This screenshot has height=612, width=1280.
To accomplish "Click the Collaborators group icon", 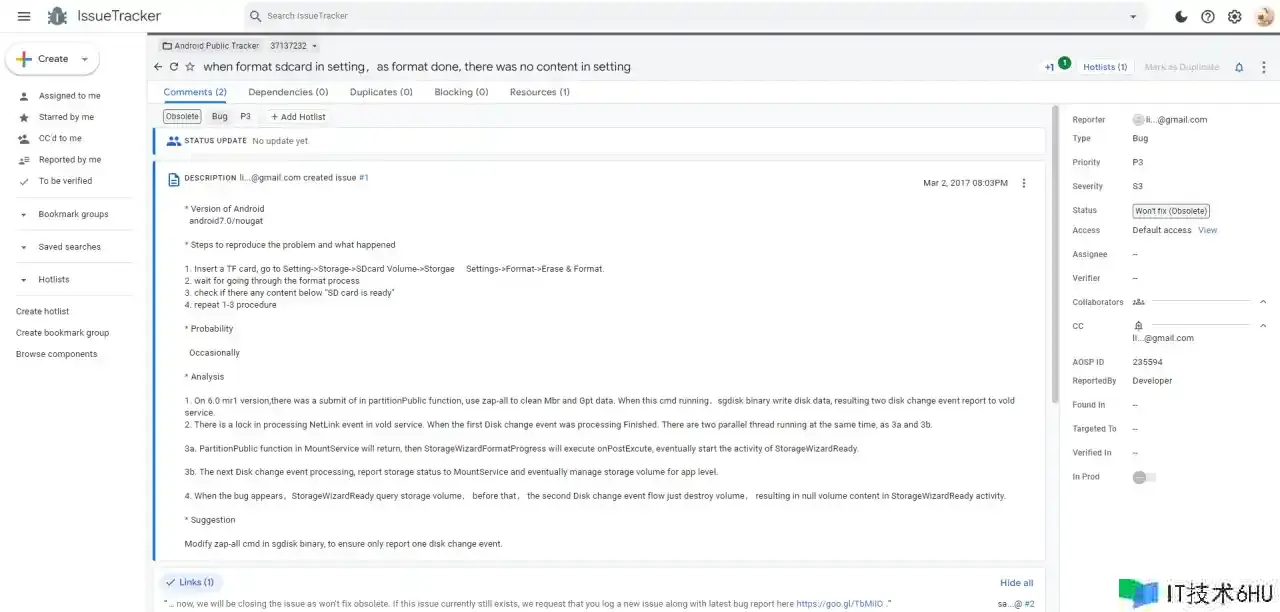I will tap(1138, 302).
